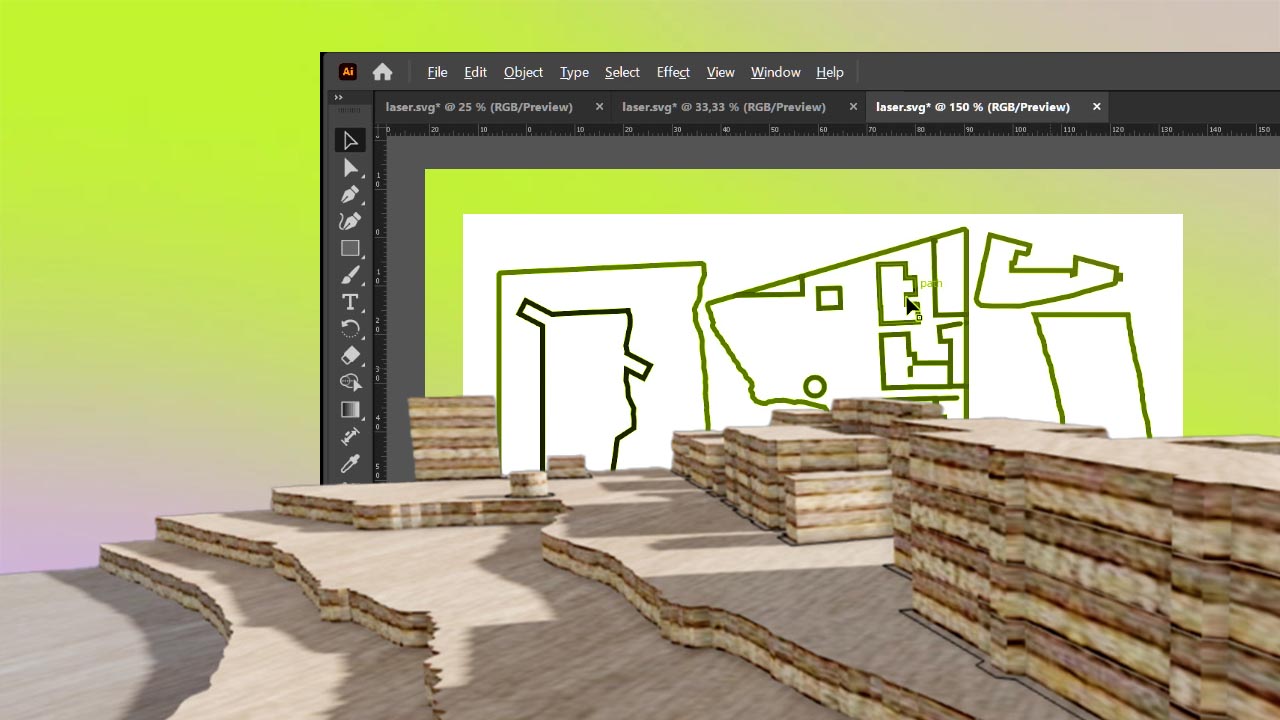Open the Window menu

coord(775,72)
